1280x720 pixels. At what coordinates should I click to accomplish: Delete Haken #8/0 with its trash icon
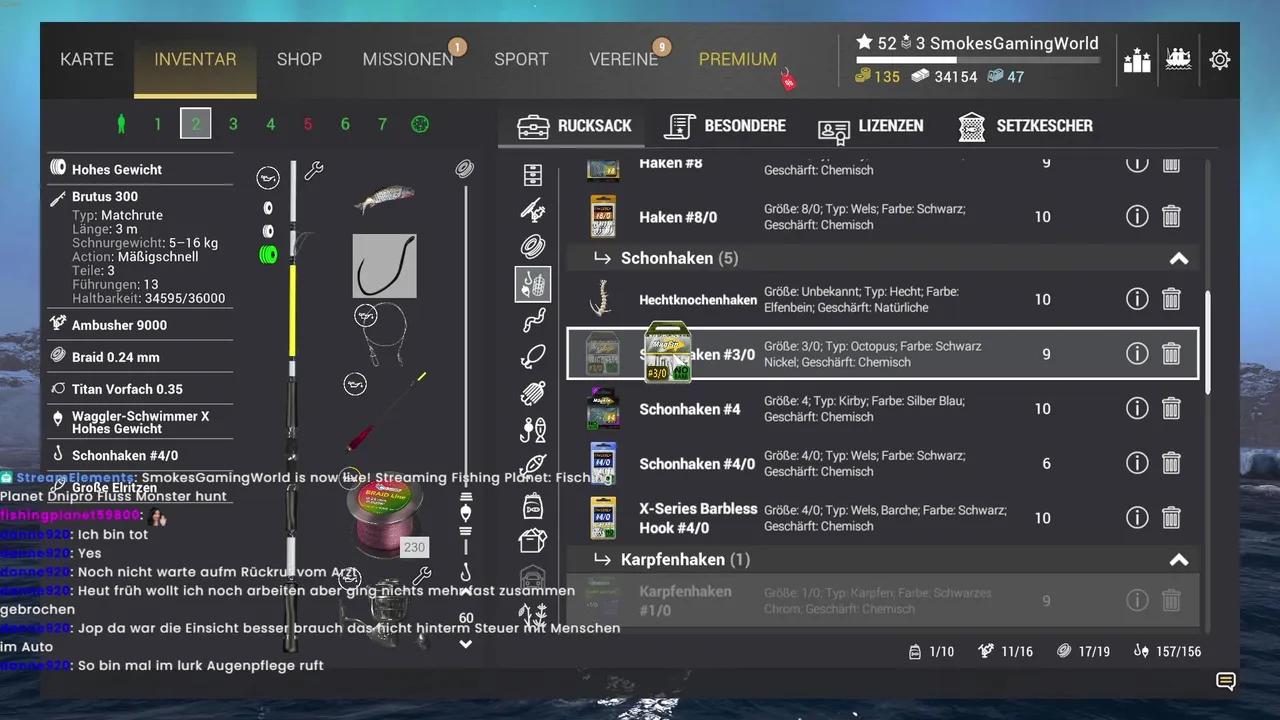coord(1171,216)
